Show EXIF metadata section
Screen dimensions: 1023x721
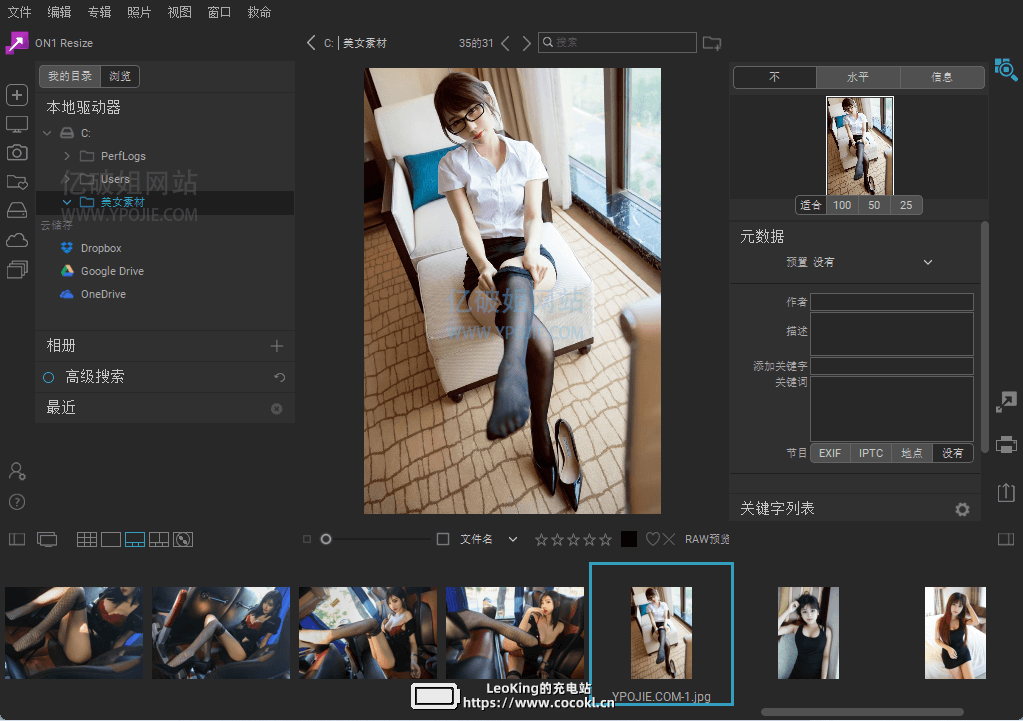tap(830, 453)
